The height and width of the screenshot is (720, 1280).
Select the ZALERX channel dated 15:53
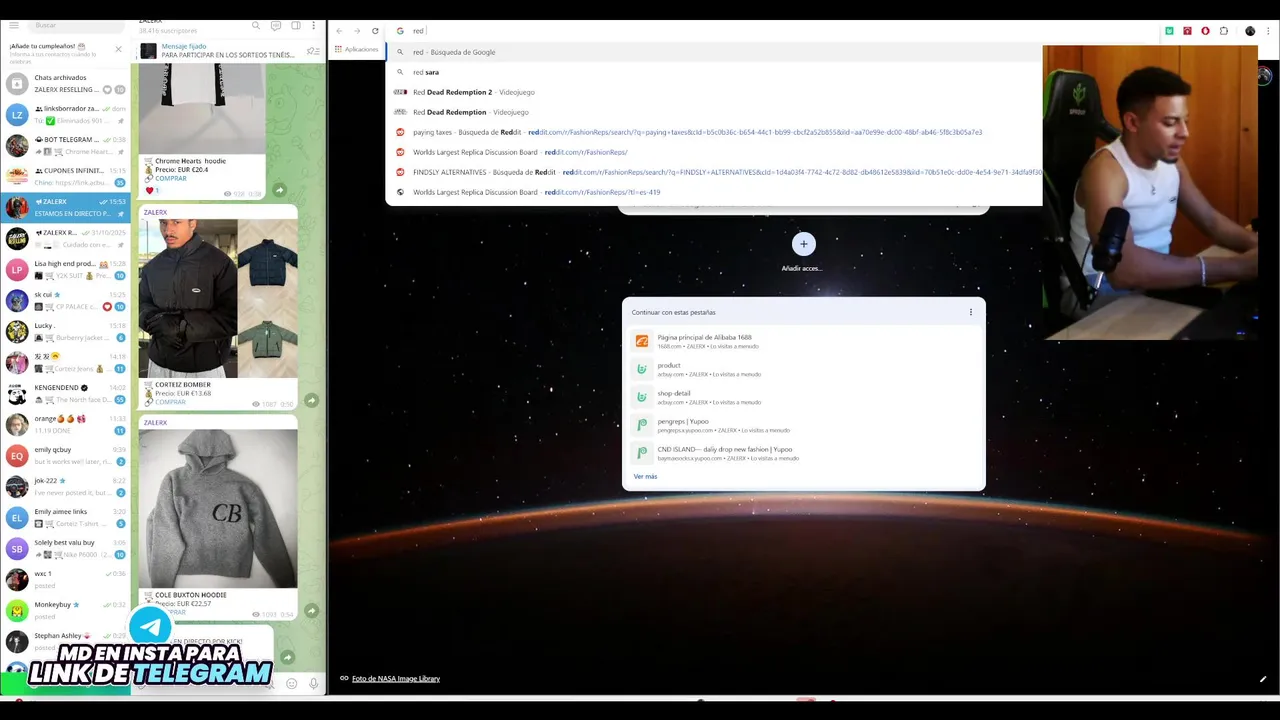tap(65, 207)
